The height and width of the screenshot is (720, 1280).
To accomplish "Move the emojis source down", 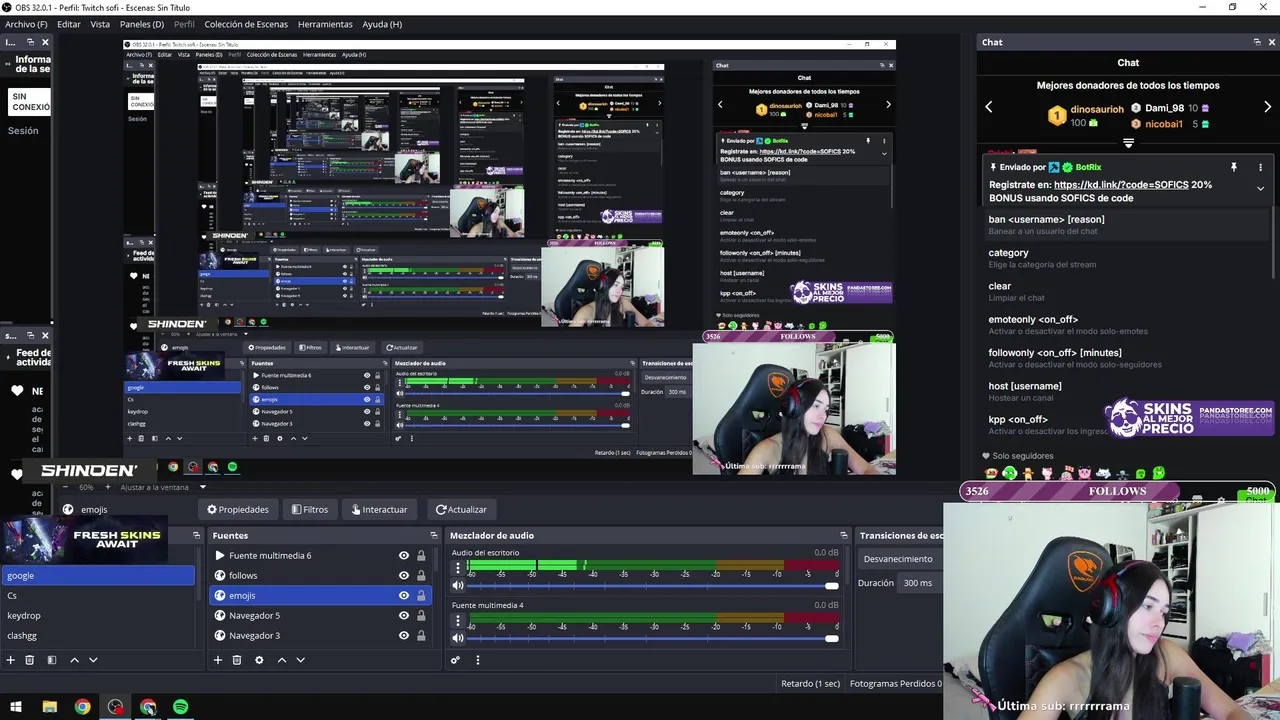I will pos(300,660).
